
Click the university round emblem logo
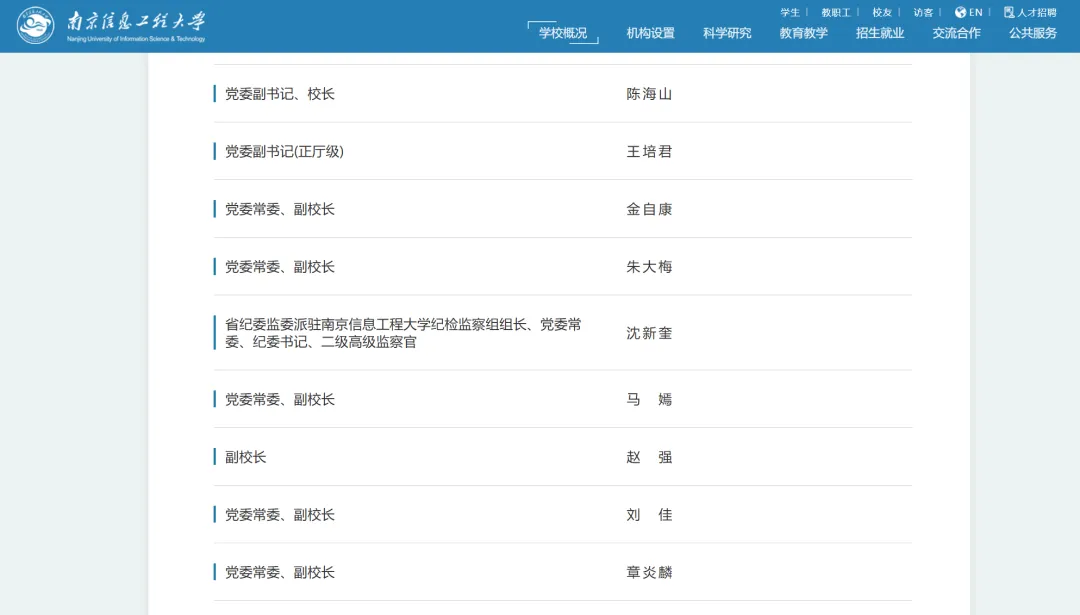click(35, 25)
